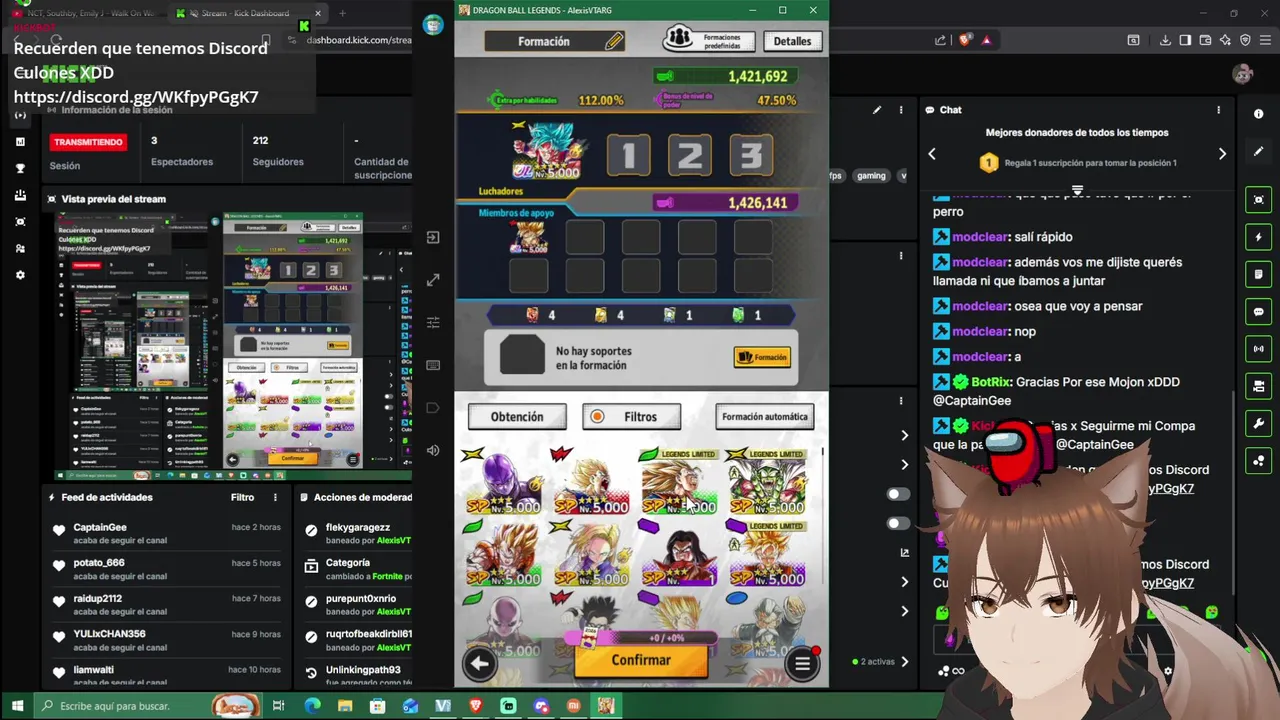This screenshot has height=720, width=1280.
Task: Click the green wrench tools widget icon
Action: [1259, 423]
